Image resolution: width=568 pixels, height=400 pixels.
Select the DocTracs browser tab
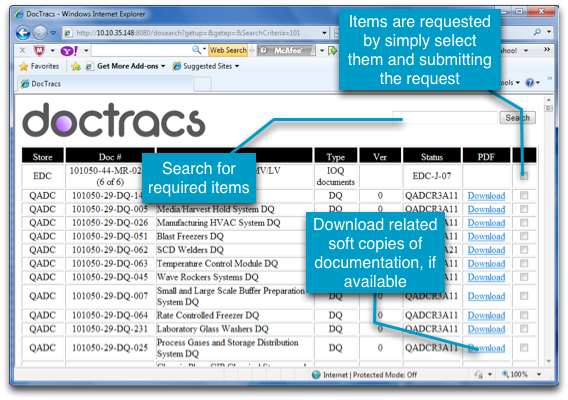pyautogui.click(x=105, y=84)
